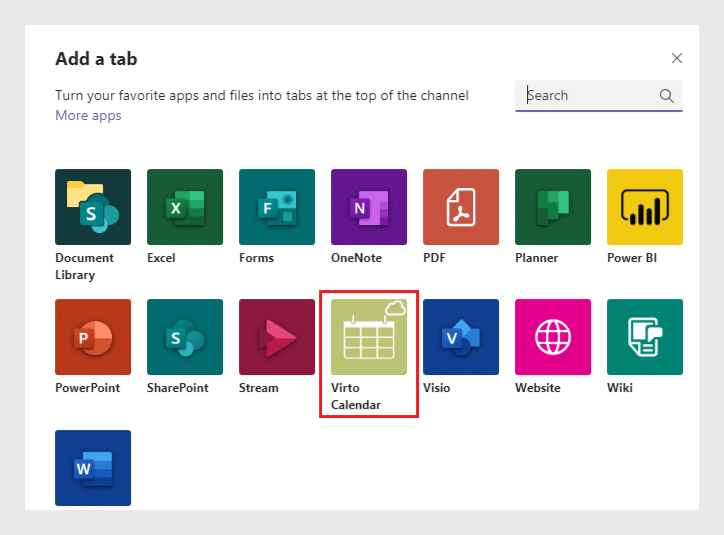
Task: Focus the Search input field
Action: [x=599, y=96]
